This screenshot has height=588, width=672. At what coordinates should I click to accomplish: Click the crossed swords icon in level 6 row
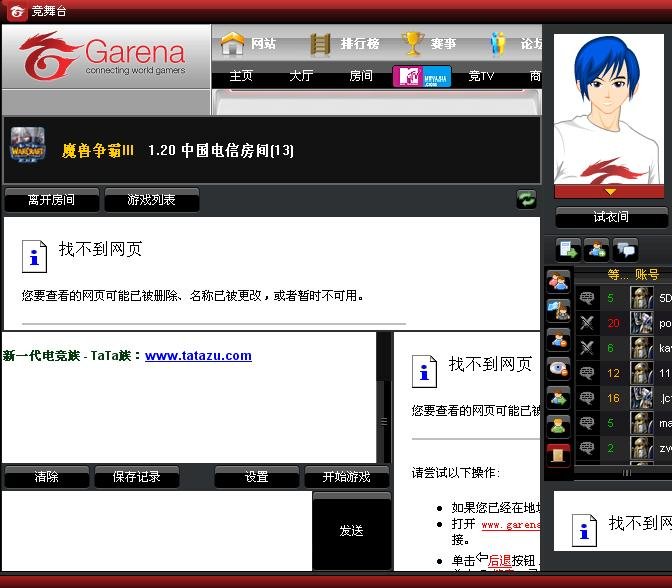point(587,348)
